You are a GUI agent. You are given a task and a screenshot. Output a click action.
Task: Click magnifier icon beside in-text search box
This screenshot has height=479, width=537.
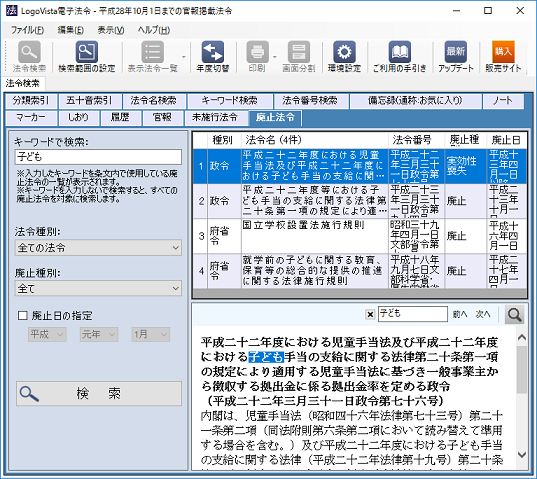(x=515, y=314)
